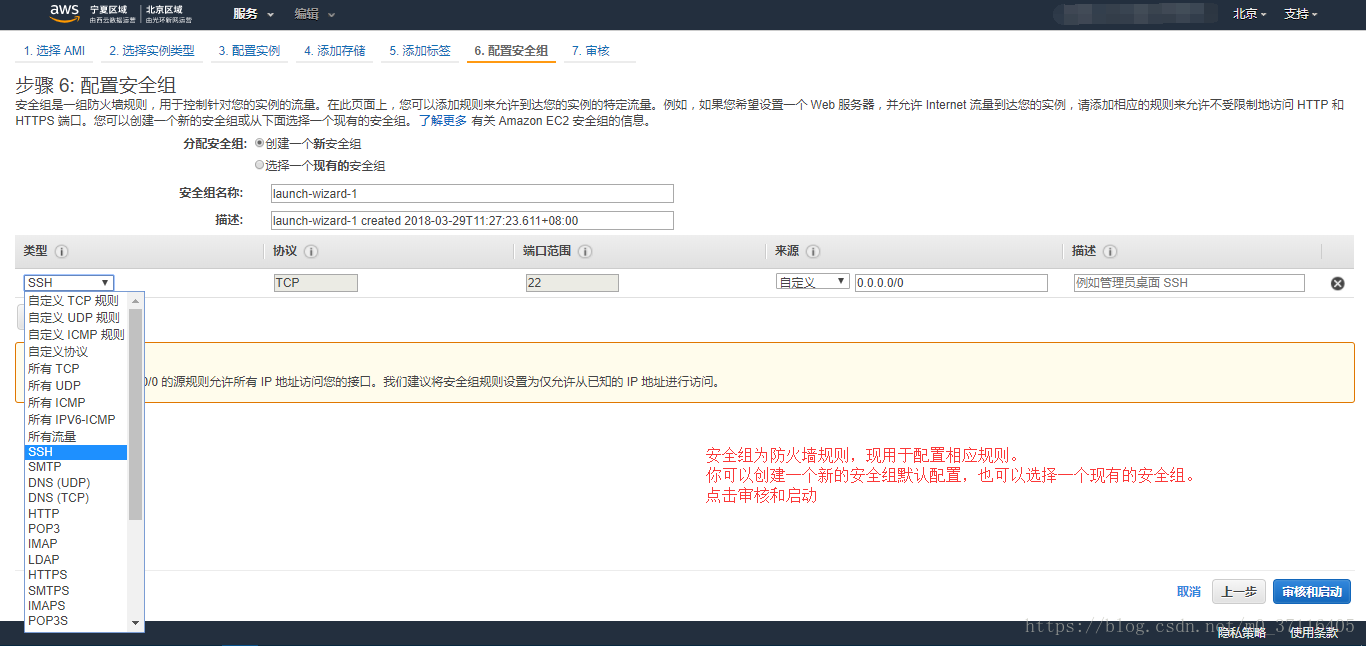Go to step 5. 添加标签
The image size is (1366, 646).
pyautogui.click(x=420, y=51)
